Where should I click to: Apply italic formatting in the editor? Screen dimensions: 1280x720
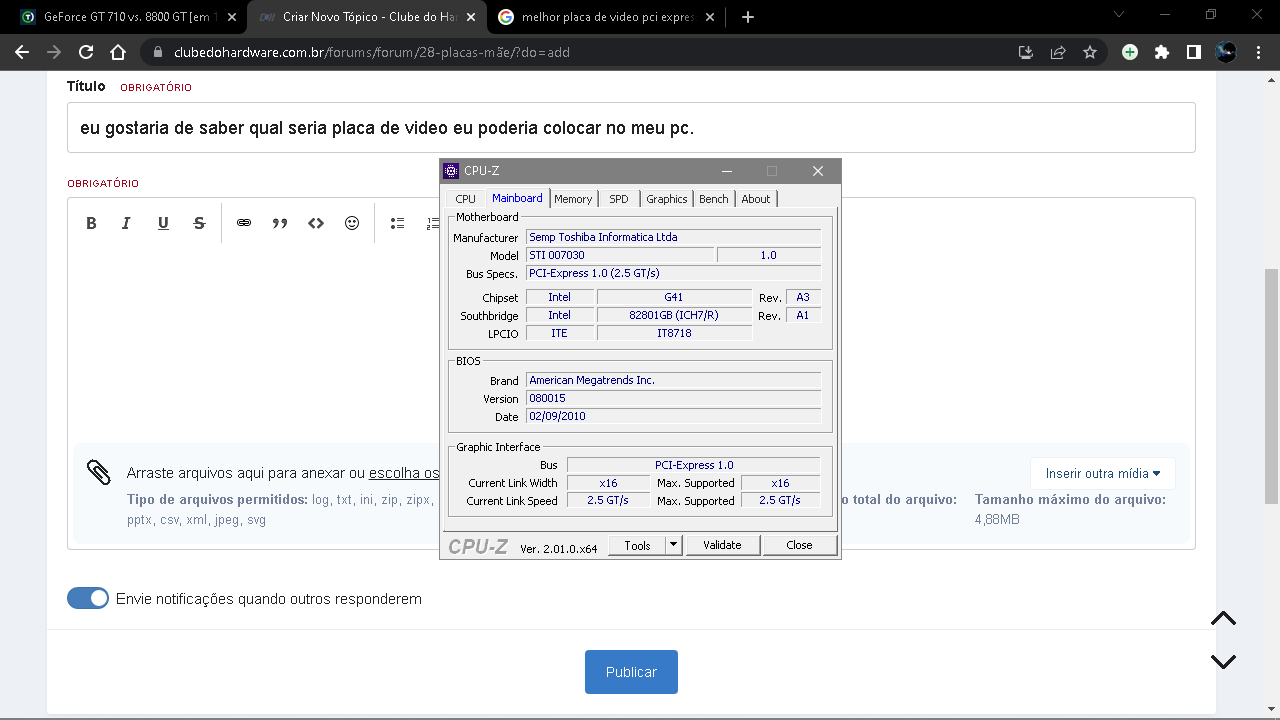(126, 223)
